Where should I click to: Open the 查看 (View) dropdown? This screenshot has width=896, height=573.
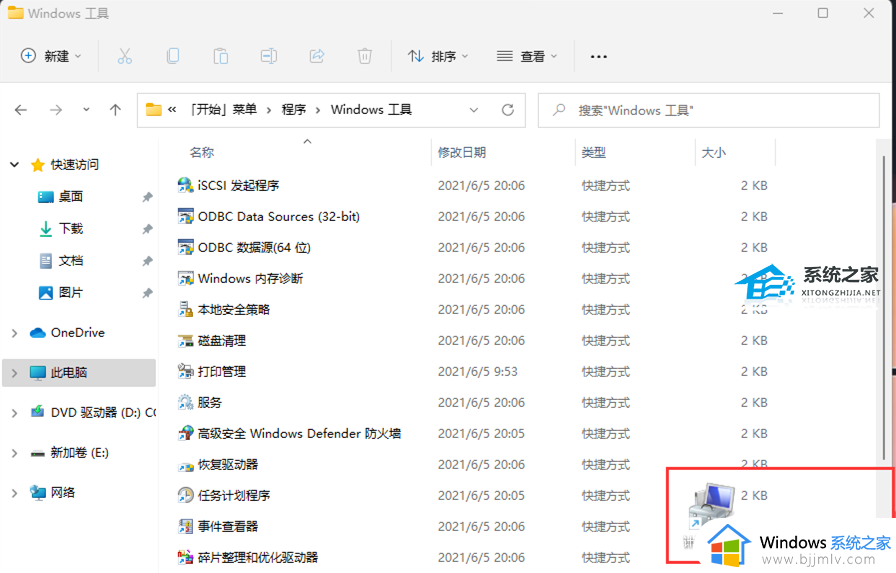[x=527, y=56]
